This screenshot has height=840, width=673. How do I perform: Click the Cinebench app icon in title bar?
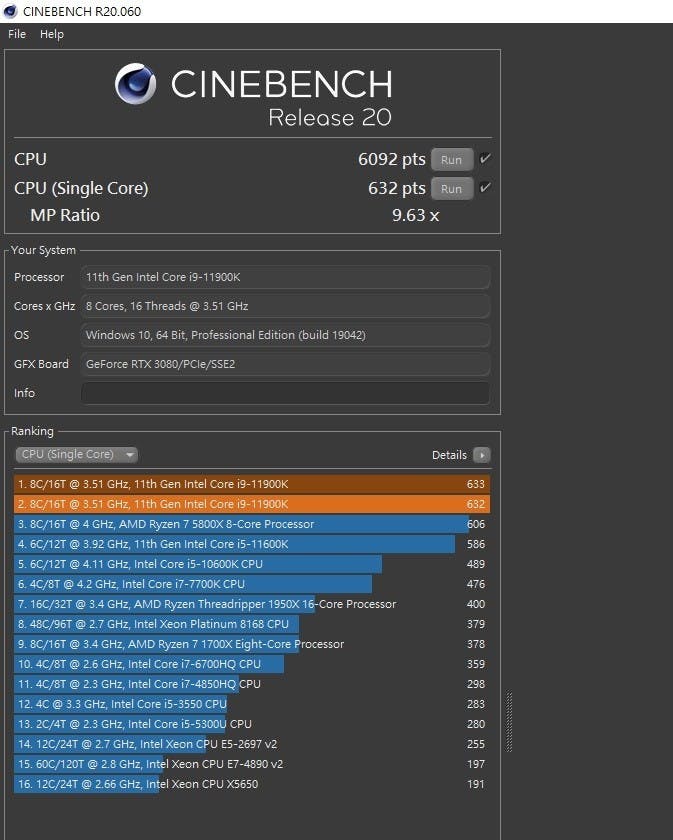[x=10, y=11]
